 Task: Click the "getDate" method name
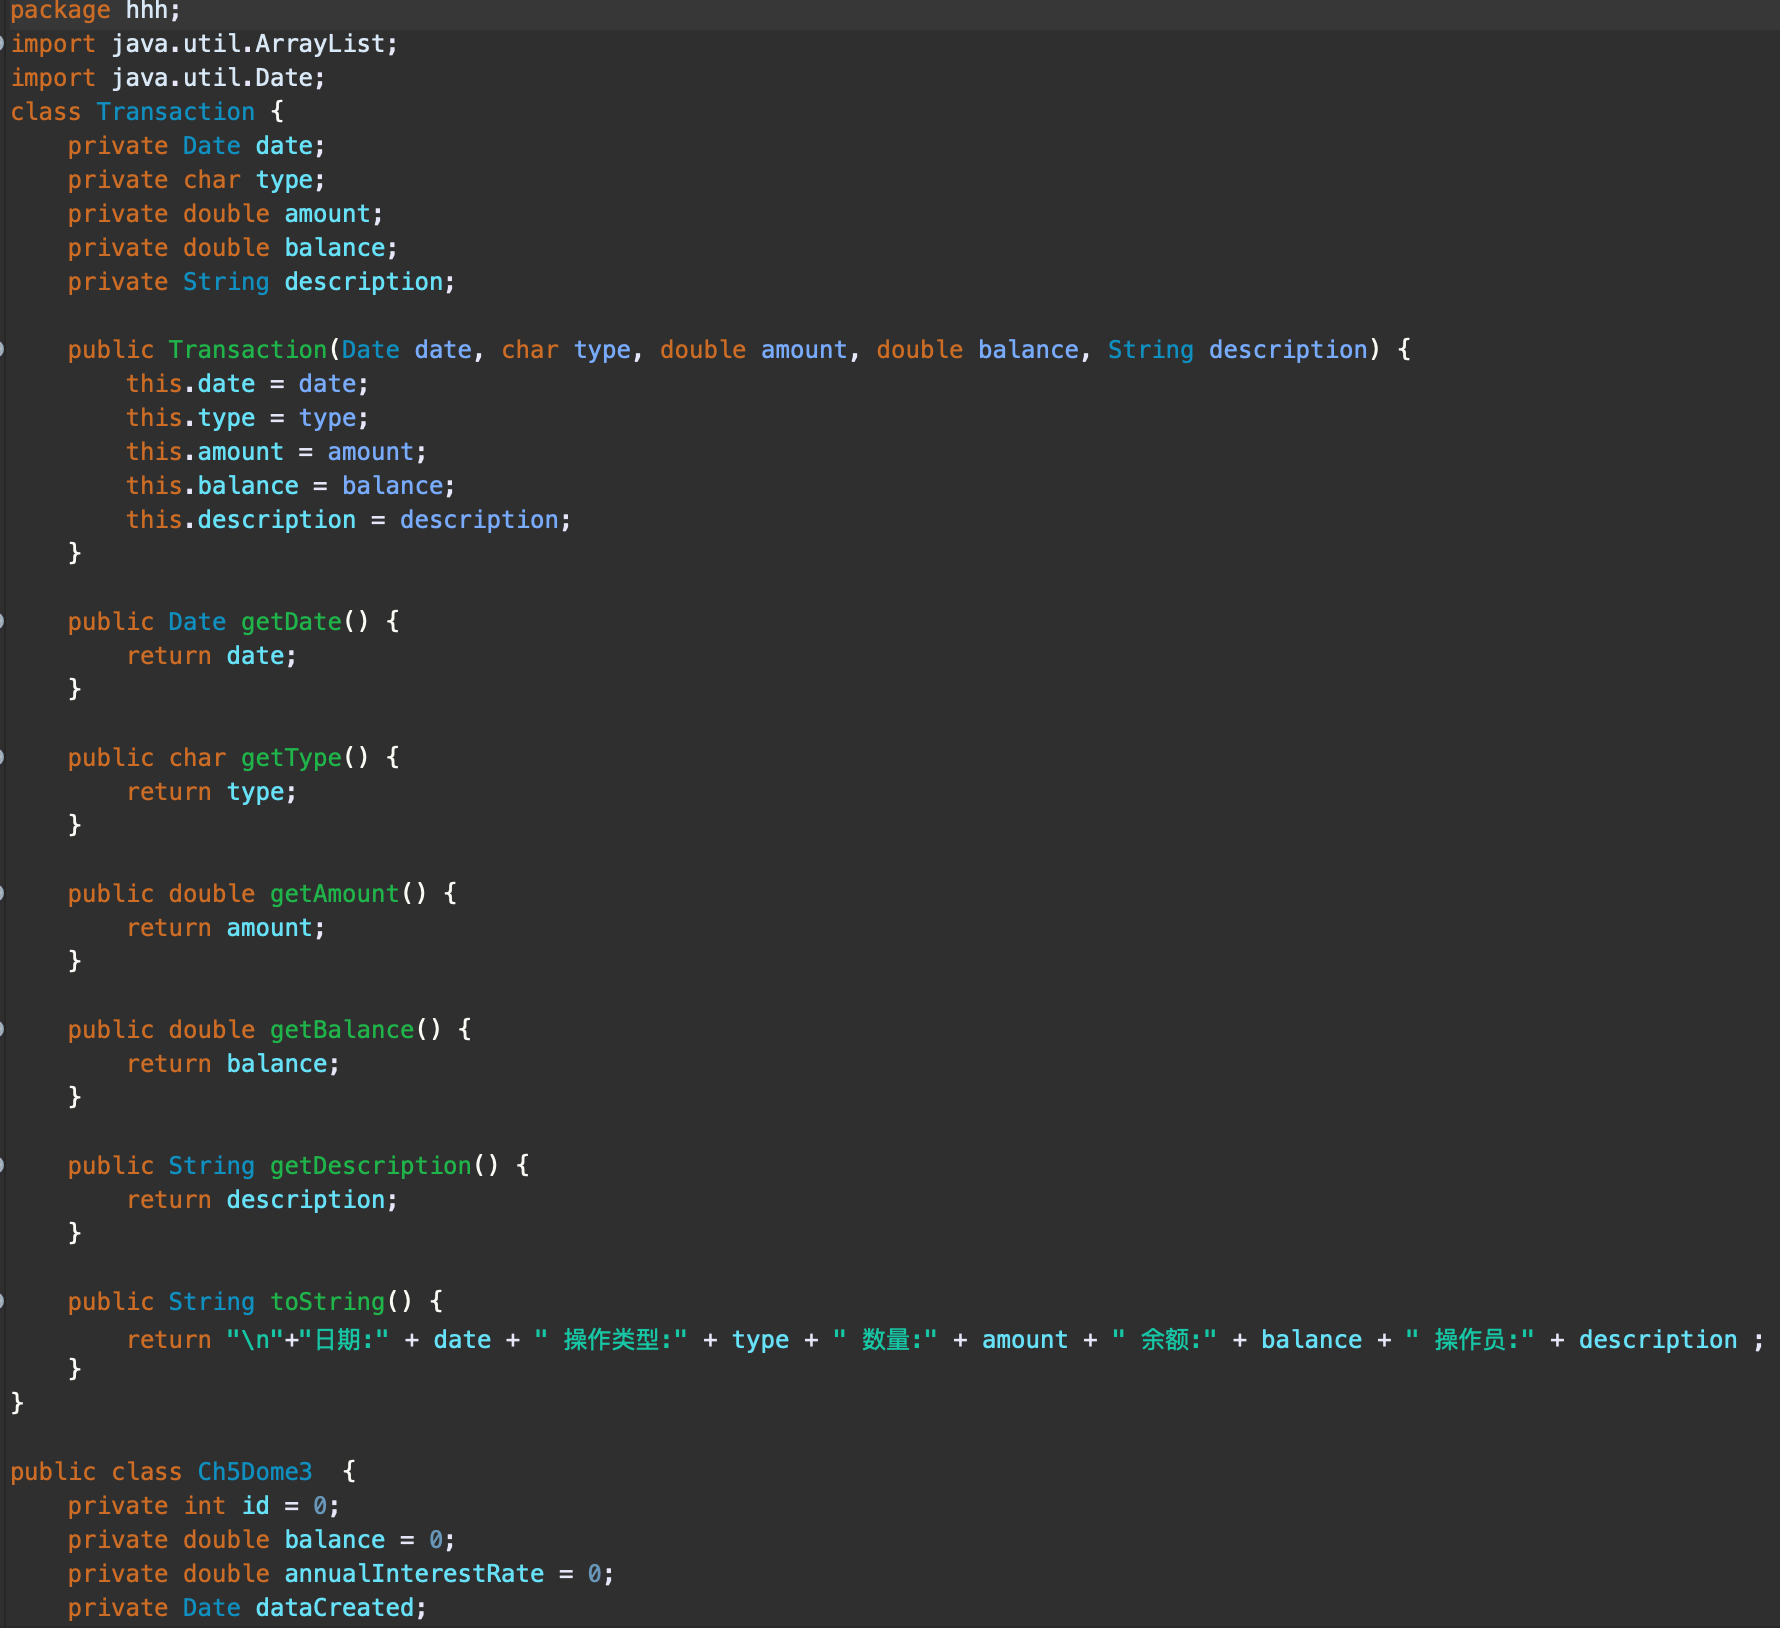click(291, 622)
